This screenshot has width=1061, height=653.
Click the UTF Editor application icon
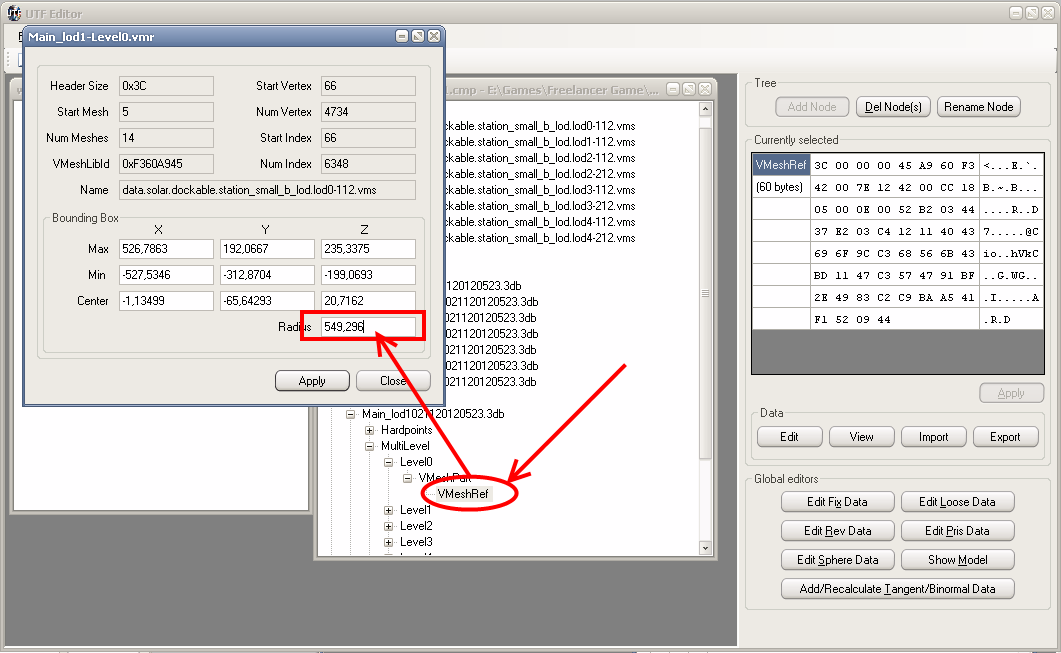coord(14,13)
